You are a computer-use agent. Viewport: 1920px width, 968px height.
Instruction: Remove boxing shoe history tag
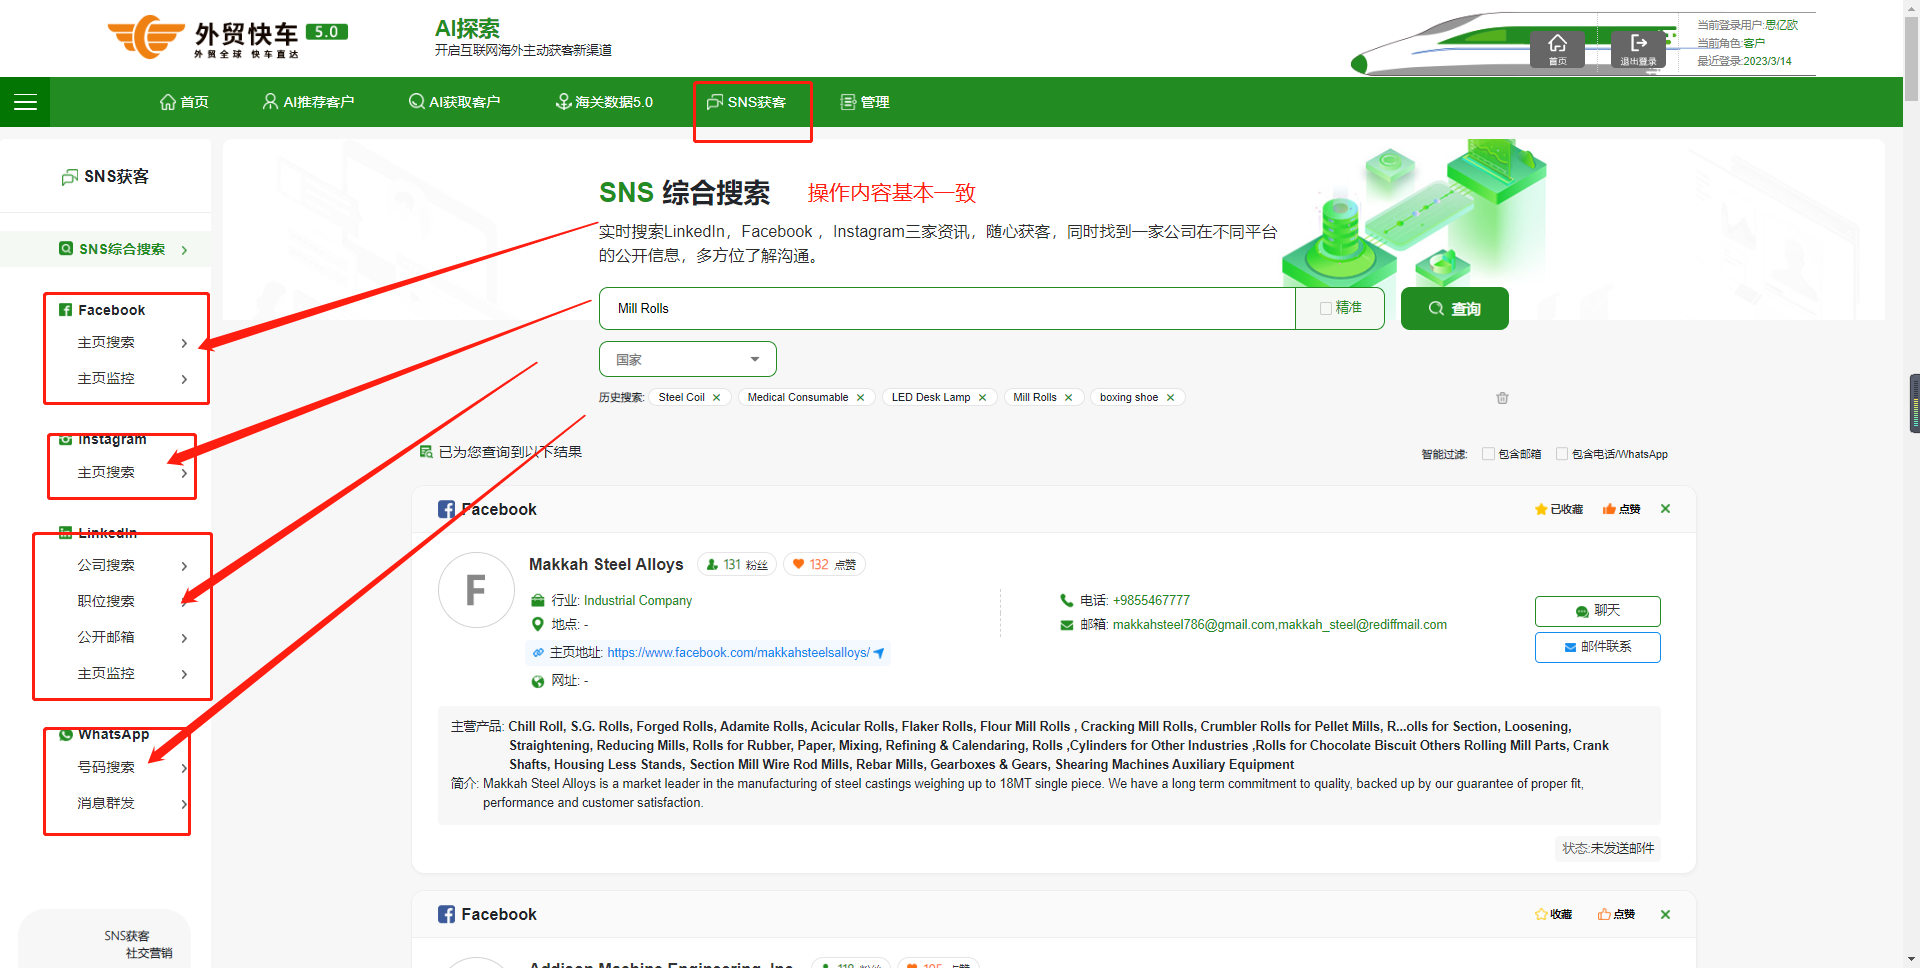click(x=1170, y=398)
